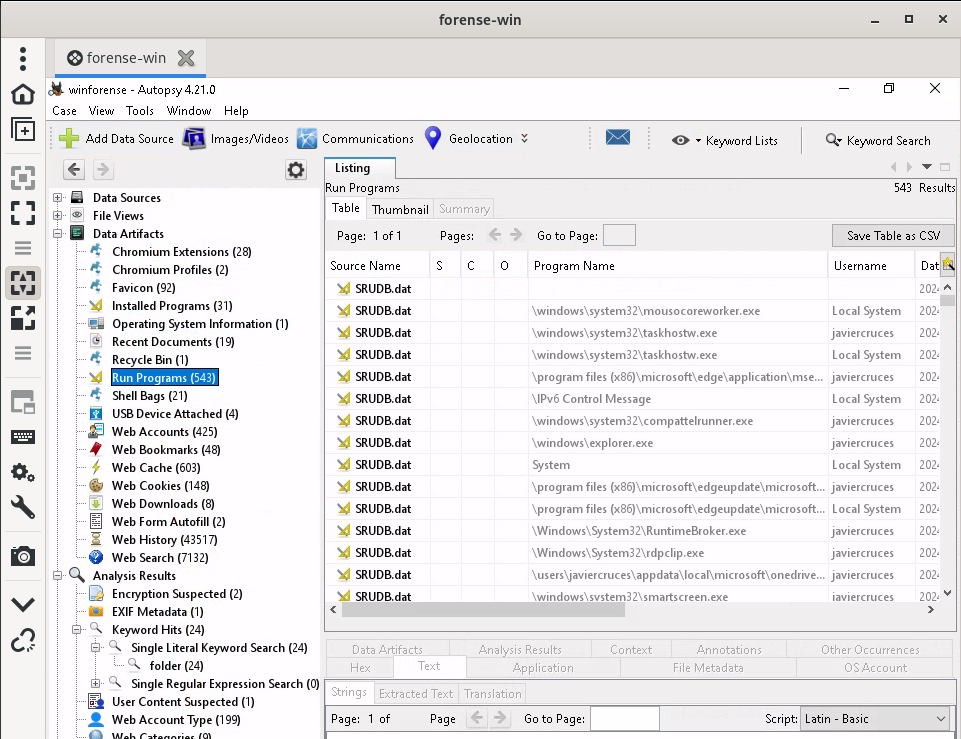
Task: Open the Window menu
Action: coord(189,111)
